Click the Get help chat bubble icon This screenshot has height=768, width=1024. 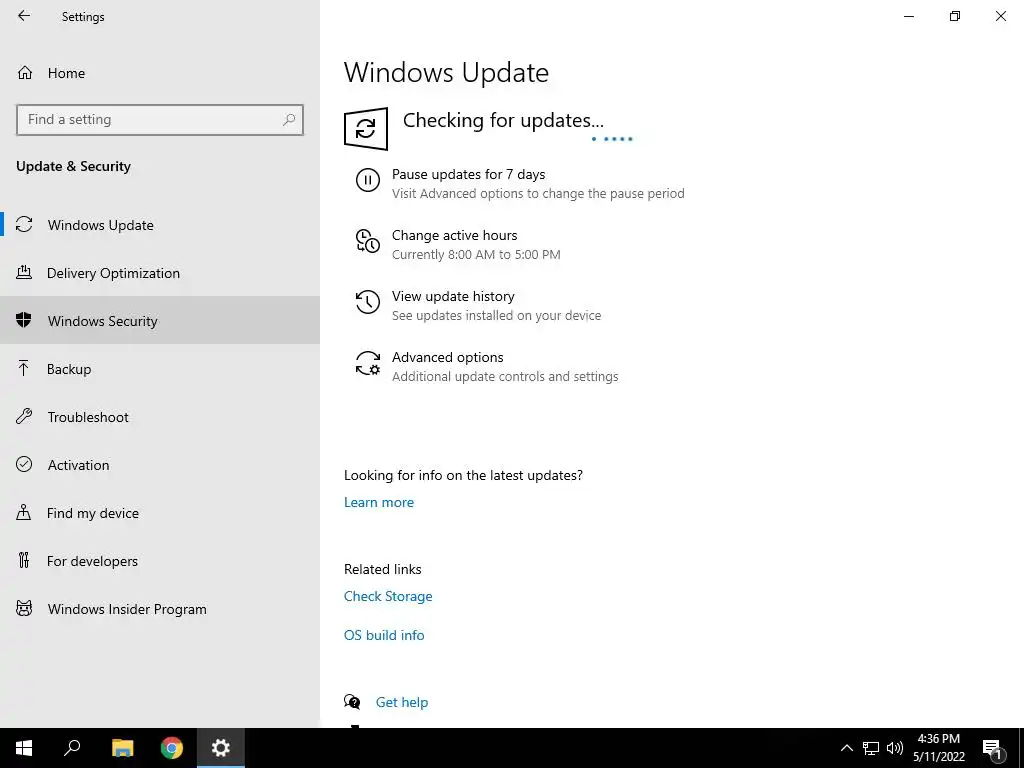click(x=352, y=702)
